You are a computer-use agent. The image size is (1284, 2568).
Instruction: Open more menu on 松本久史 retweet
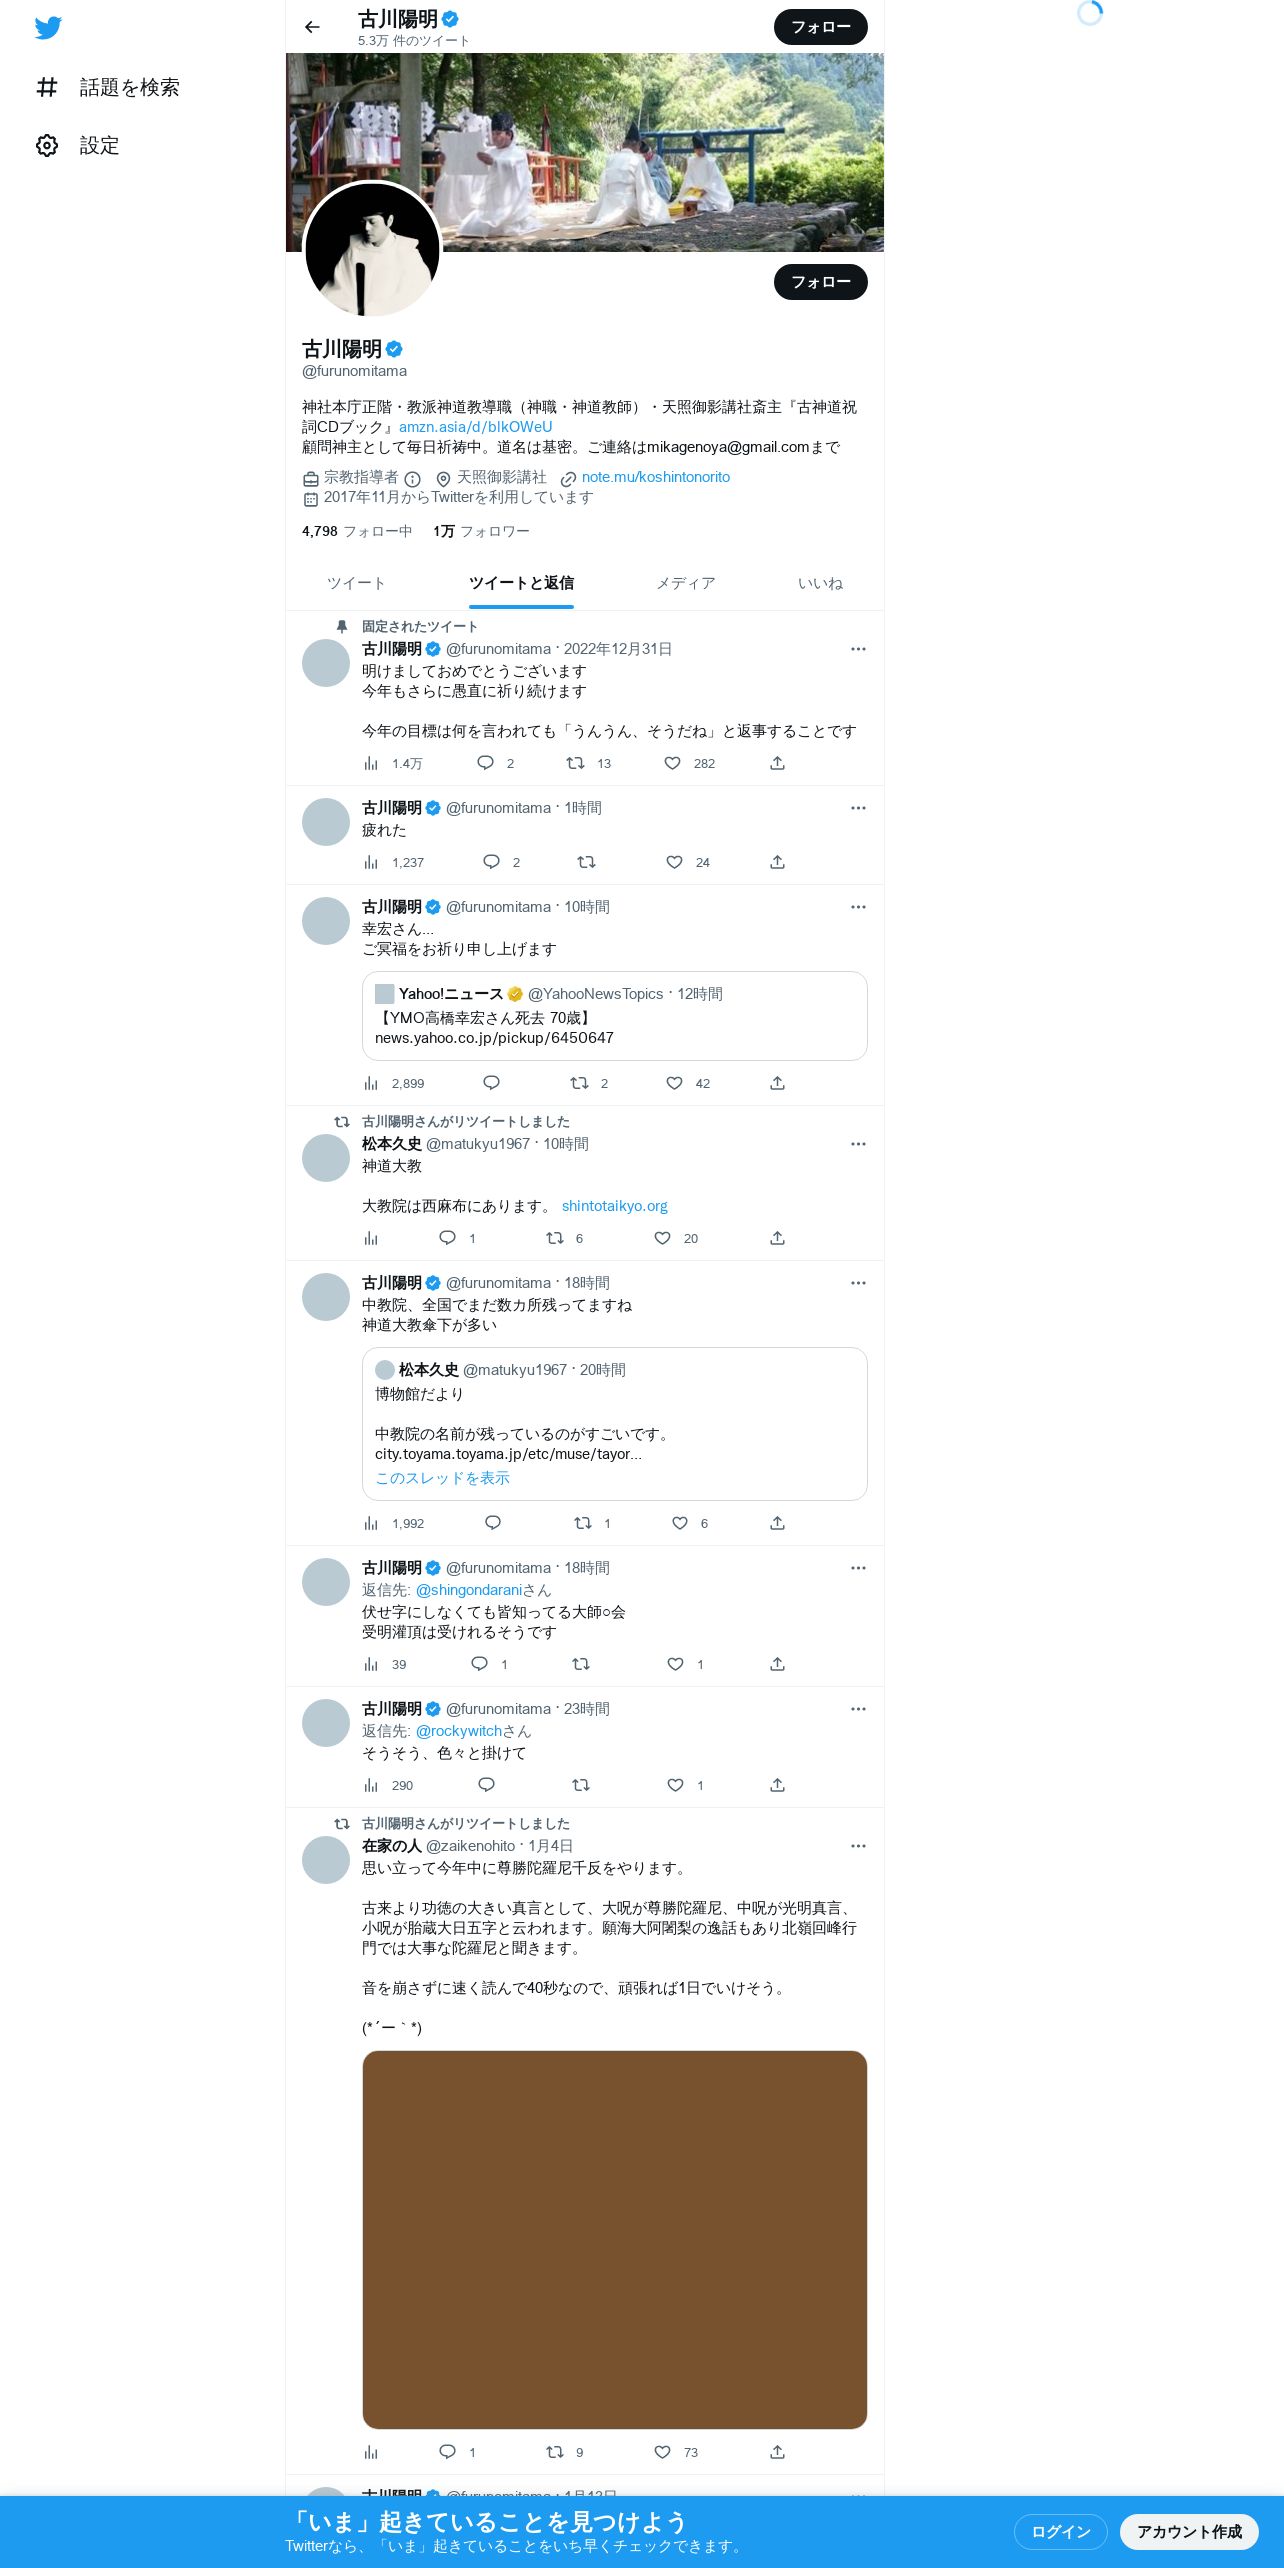[x=858, y=1144]
